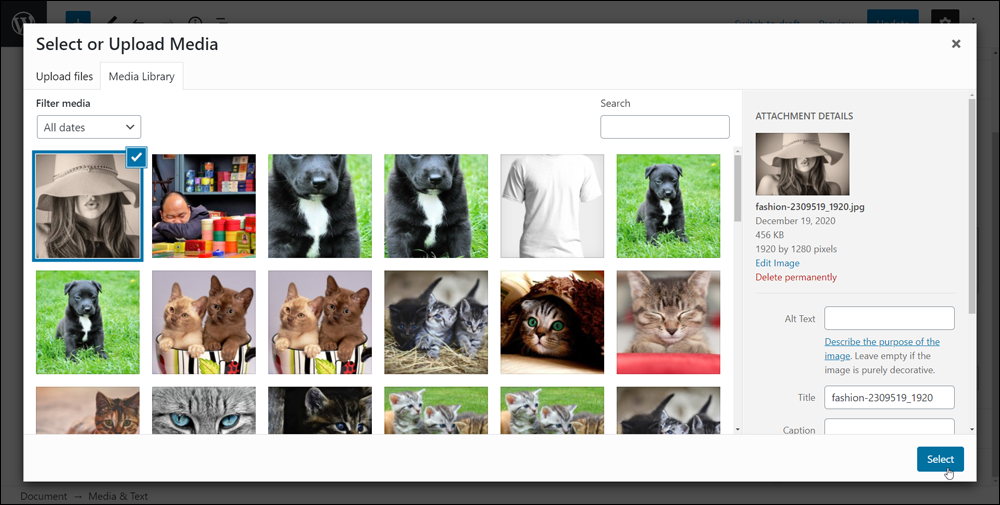Choose the orange cat thumbnail in bottom row
The height and width of the screenshot is (505, 1000).
tap(87, 410)
